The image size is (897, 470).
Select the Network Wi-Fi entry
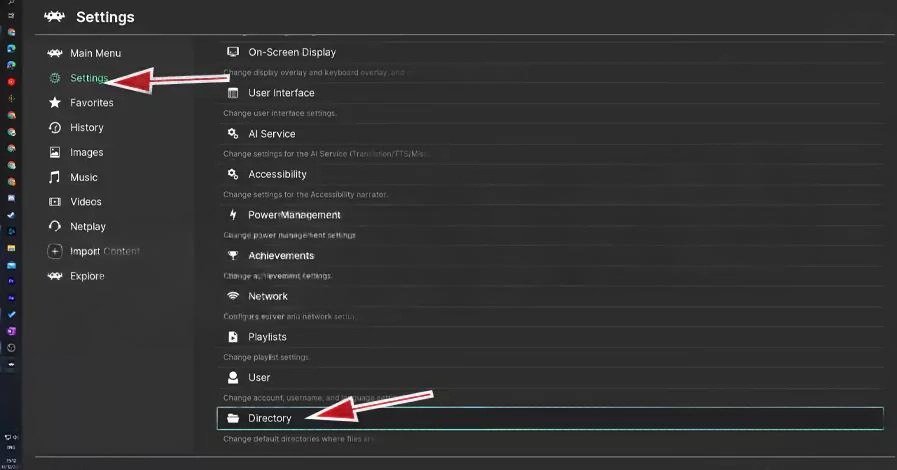267,296
